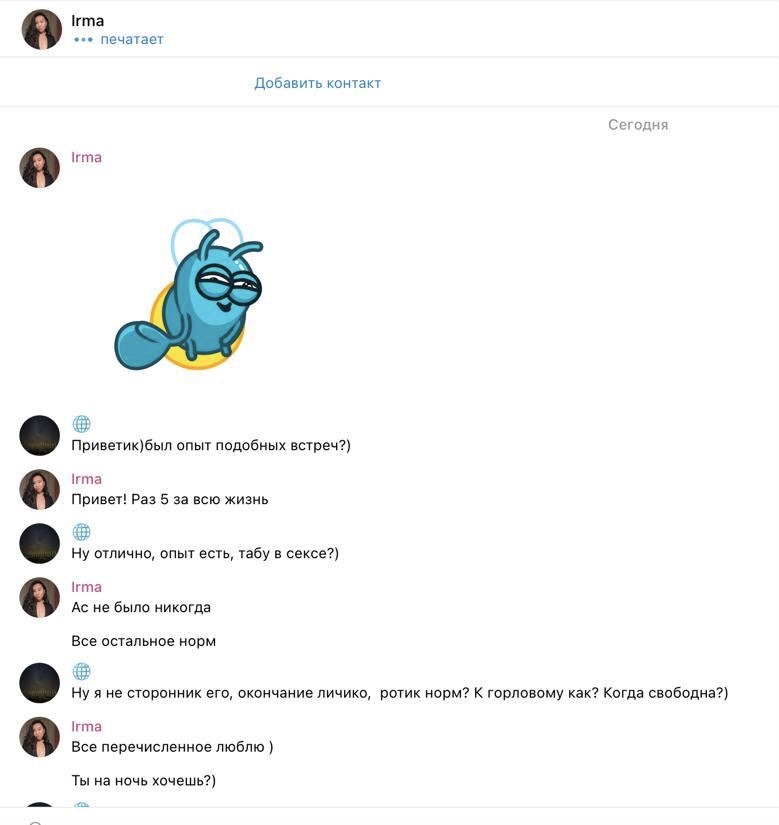This screenshot has height=825, width=779.
Task: Click the dark avatar beside табу message
Action: tap(39, 544)
